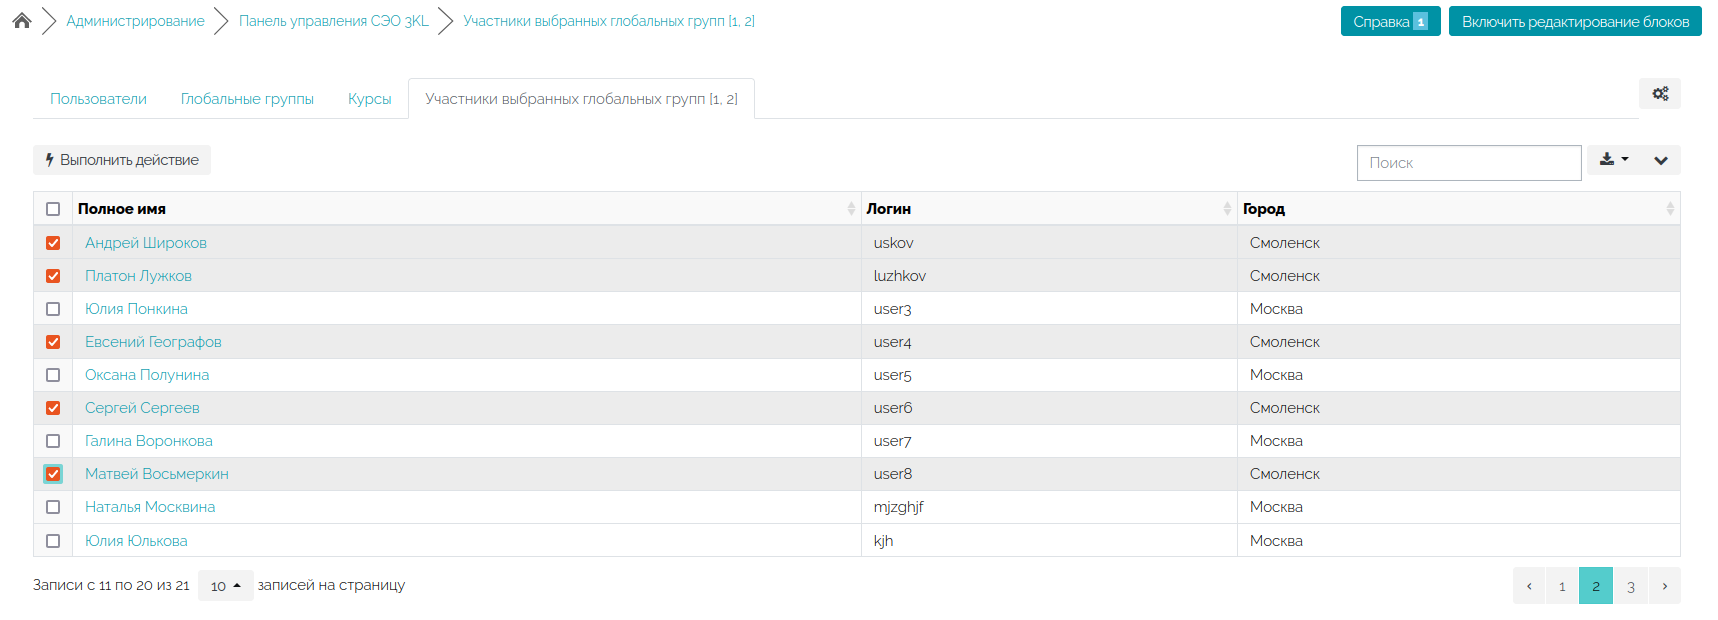Image resolution: width=1718 pixels, height=620 pixels.
Task: Click Город column header text
Action: (x=1264, y=209)
